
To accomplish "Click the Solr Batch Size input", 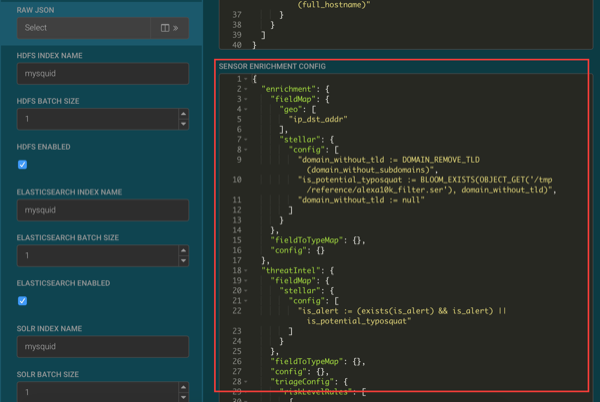I will point(98,392).
